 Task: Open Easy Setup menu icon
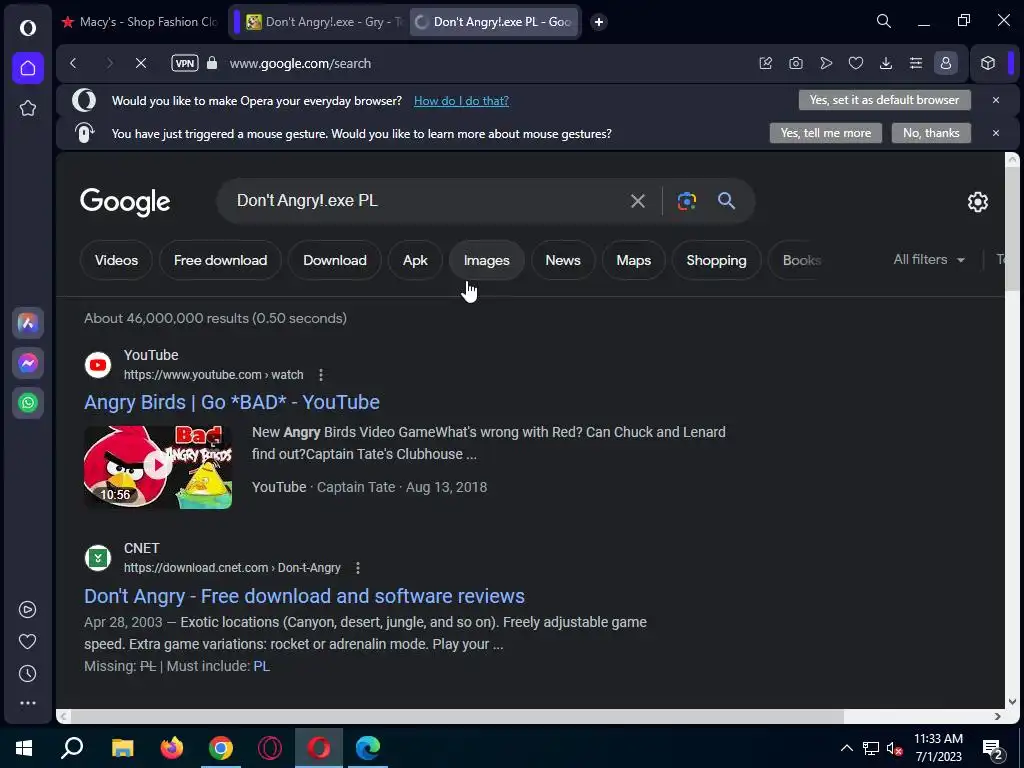(x=916, y=63)
